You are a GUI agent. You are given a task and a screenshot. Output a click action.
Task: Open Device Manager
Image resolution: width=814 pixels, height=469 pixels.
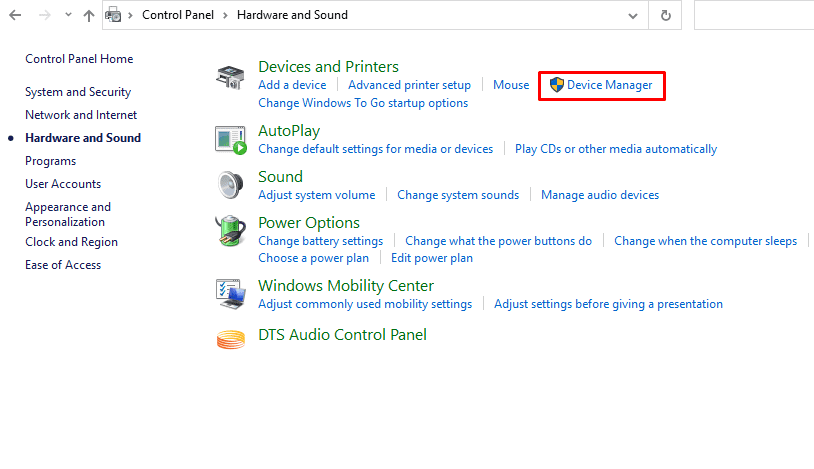pos(609,85)
